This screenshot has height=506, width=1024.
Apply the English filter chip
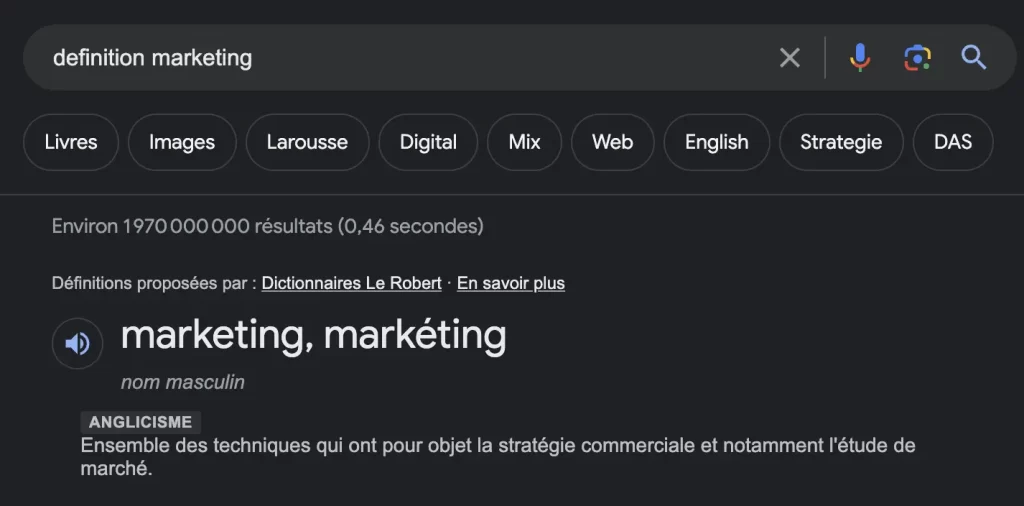[x=716, y=142]
